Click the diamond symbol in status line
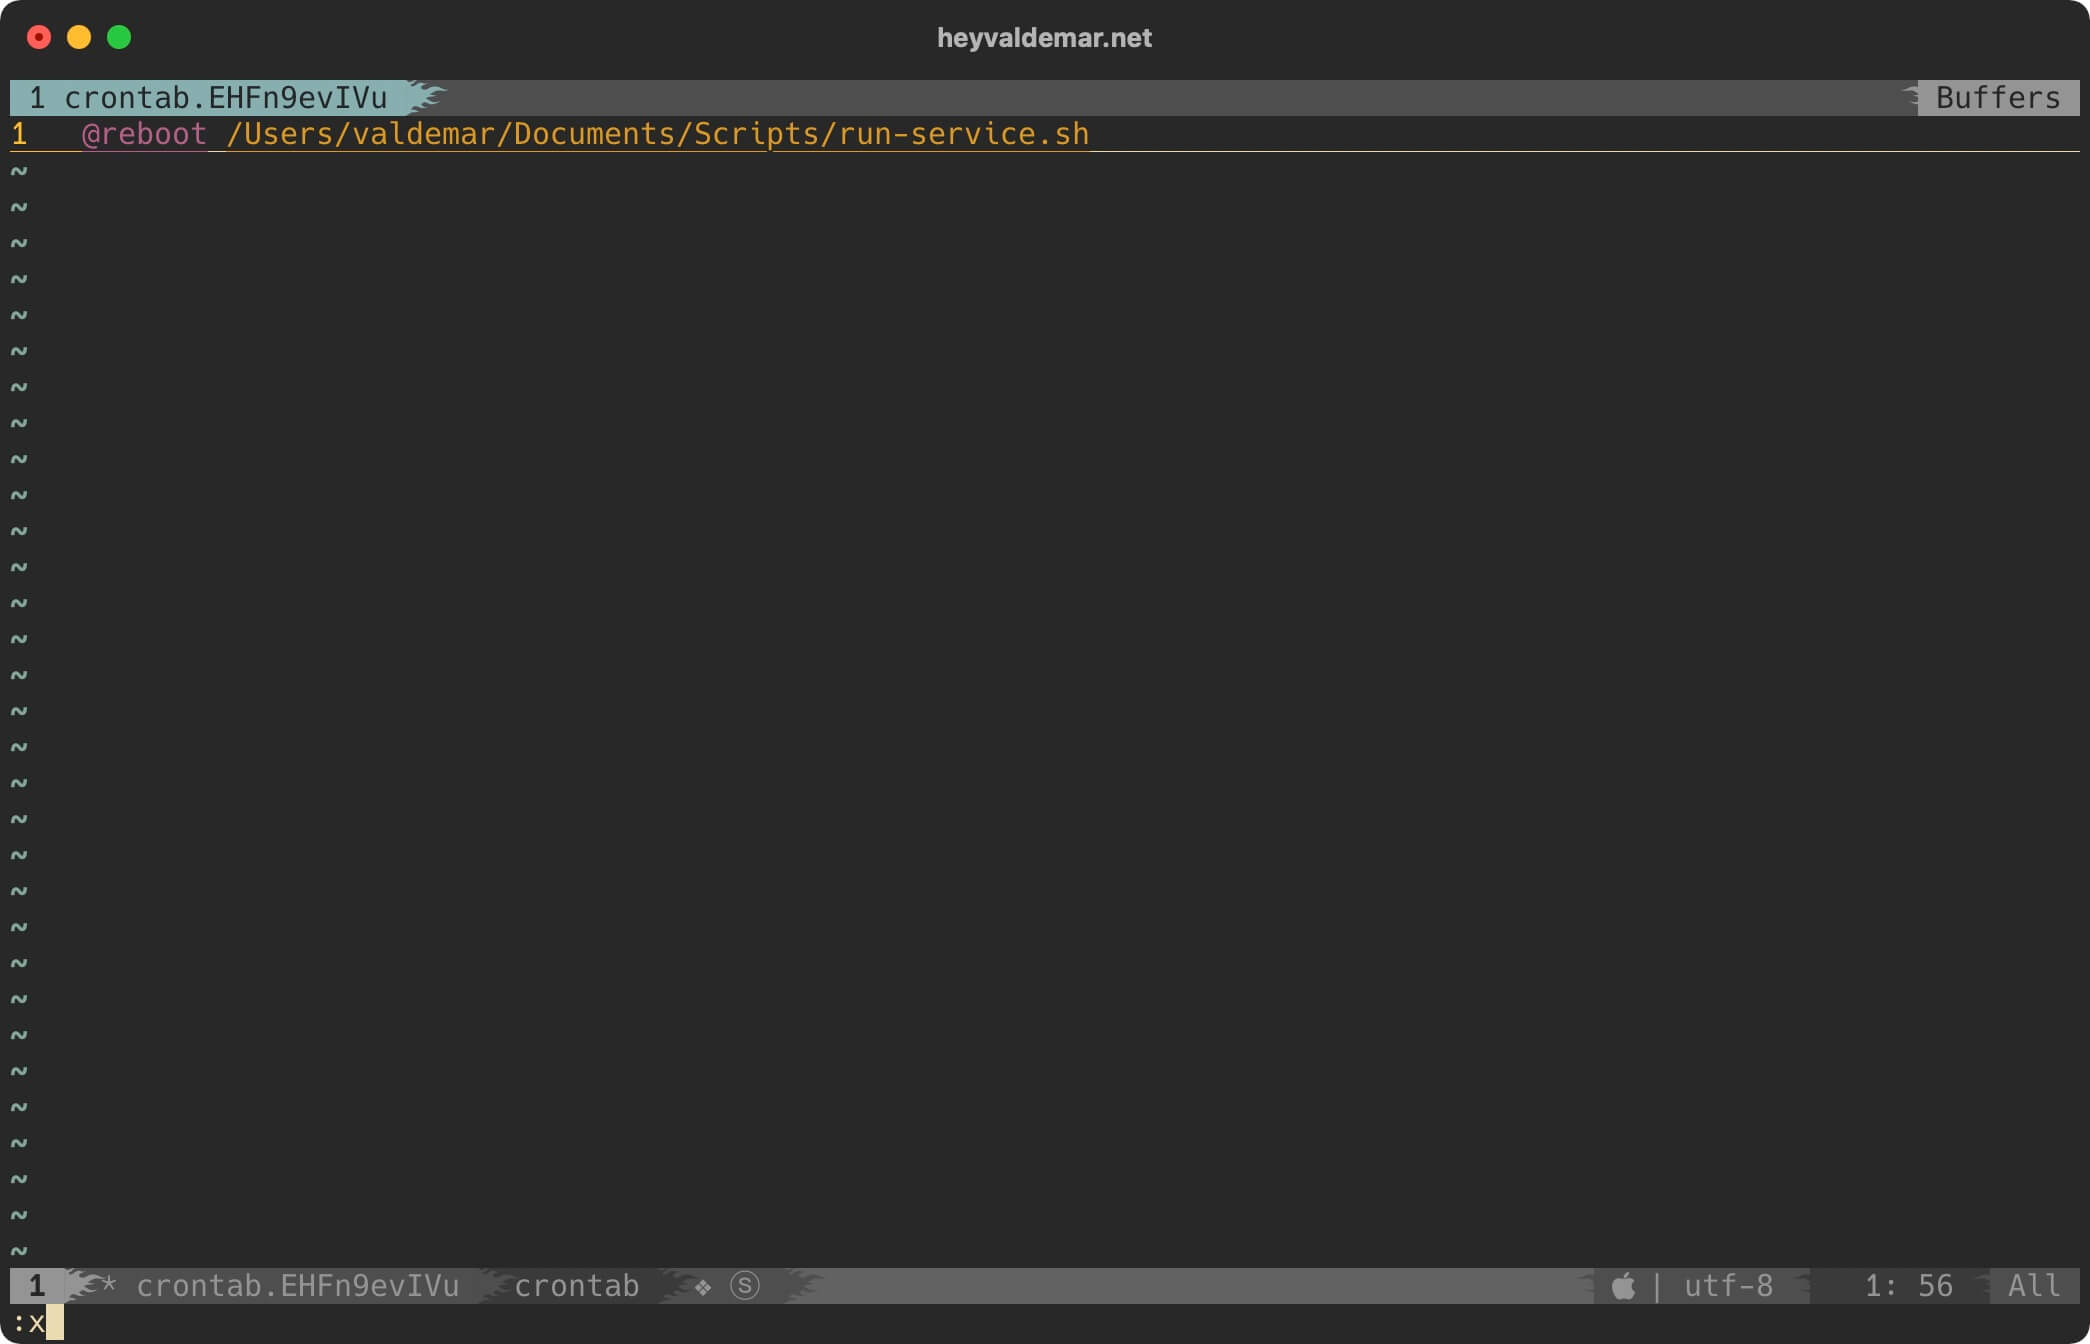Image resolution: width=2090 pixels, height=1344 pixels. (703, 1288)
